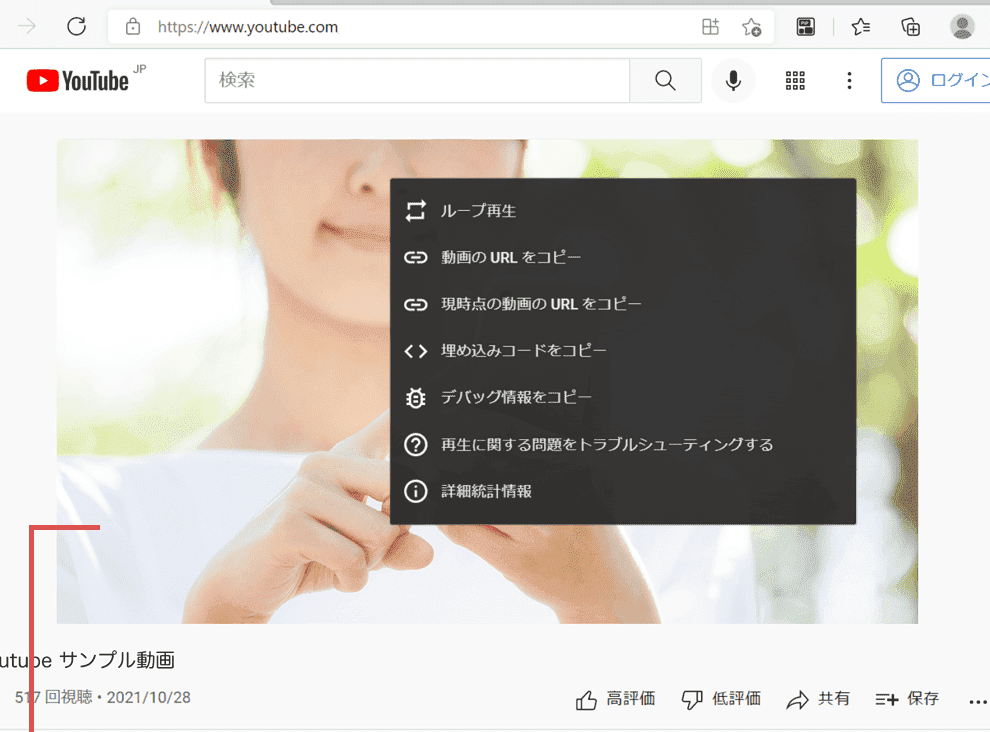
Task: Toggle ループ再生 in context menu
Action: tap(478, 211)
